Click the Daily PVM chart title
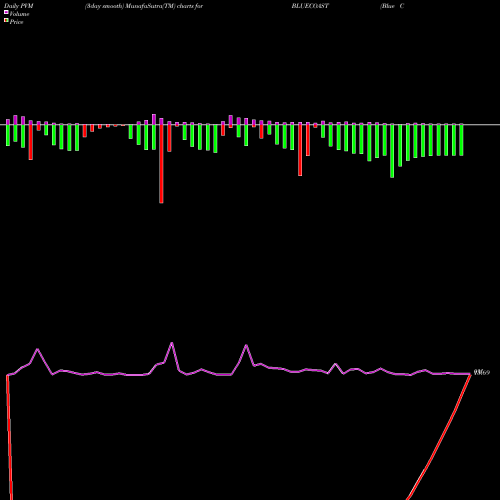Viewport: 500px width, 500px height. point(19,6)
